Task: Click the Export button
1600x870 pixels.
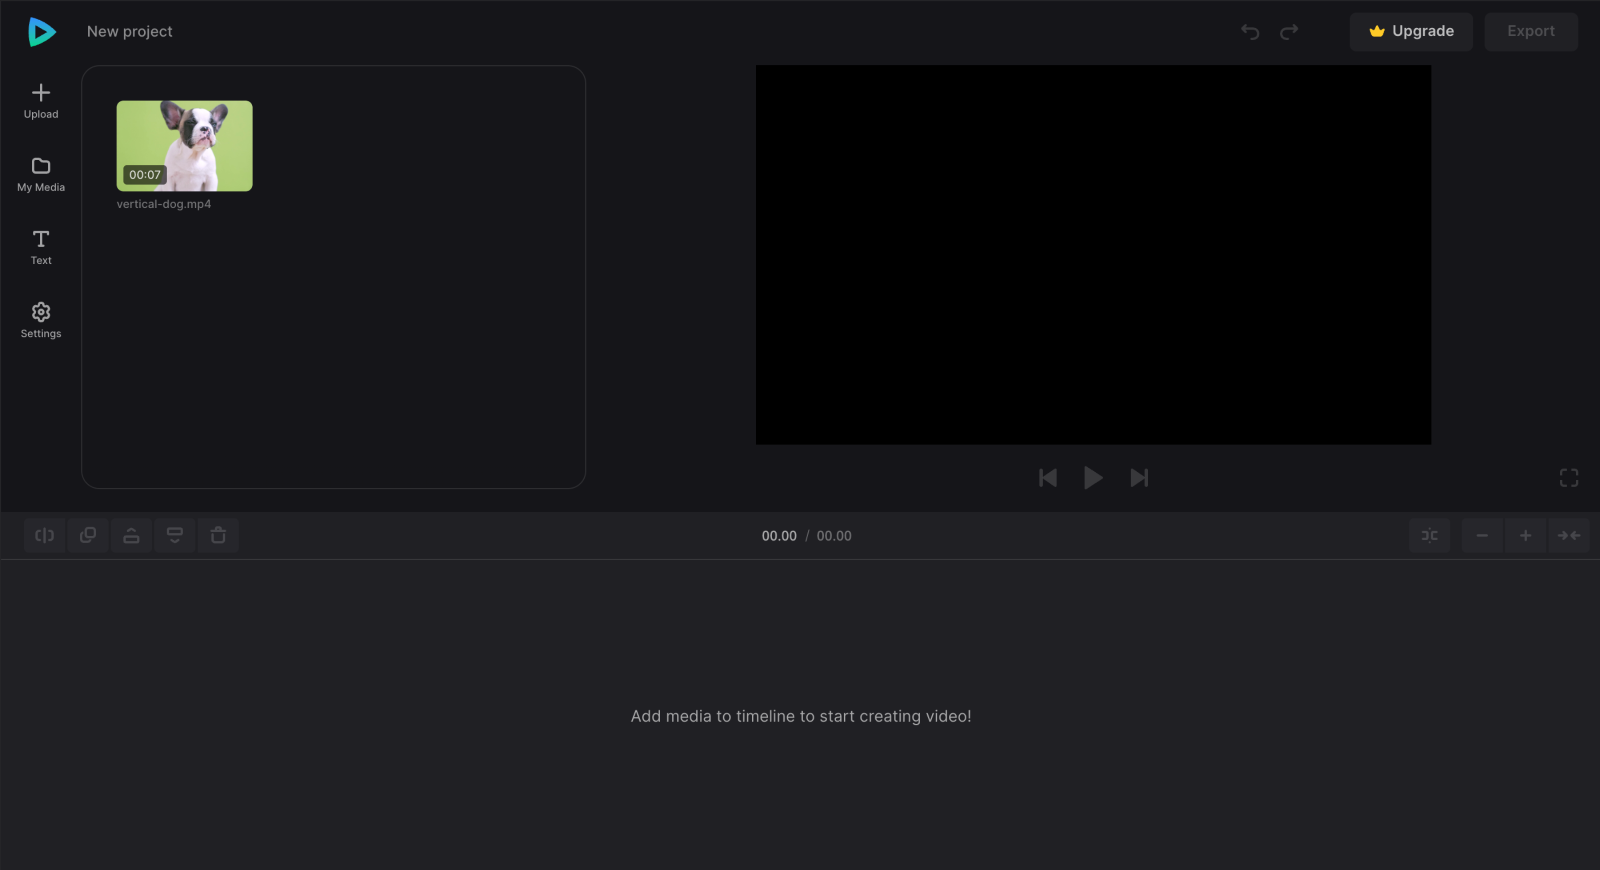Action: [x=1531, y=32]
